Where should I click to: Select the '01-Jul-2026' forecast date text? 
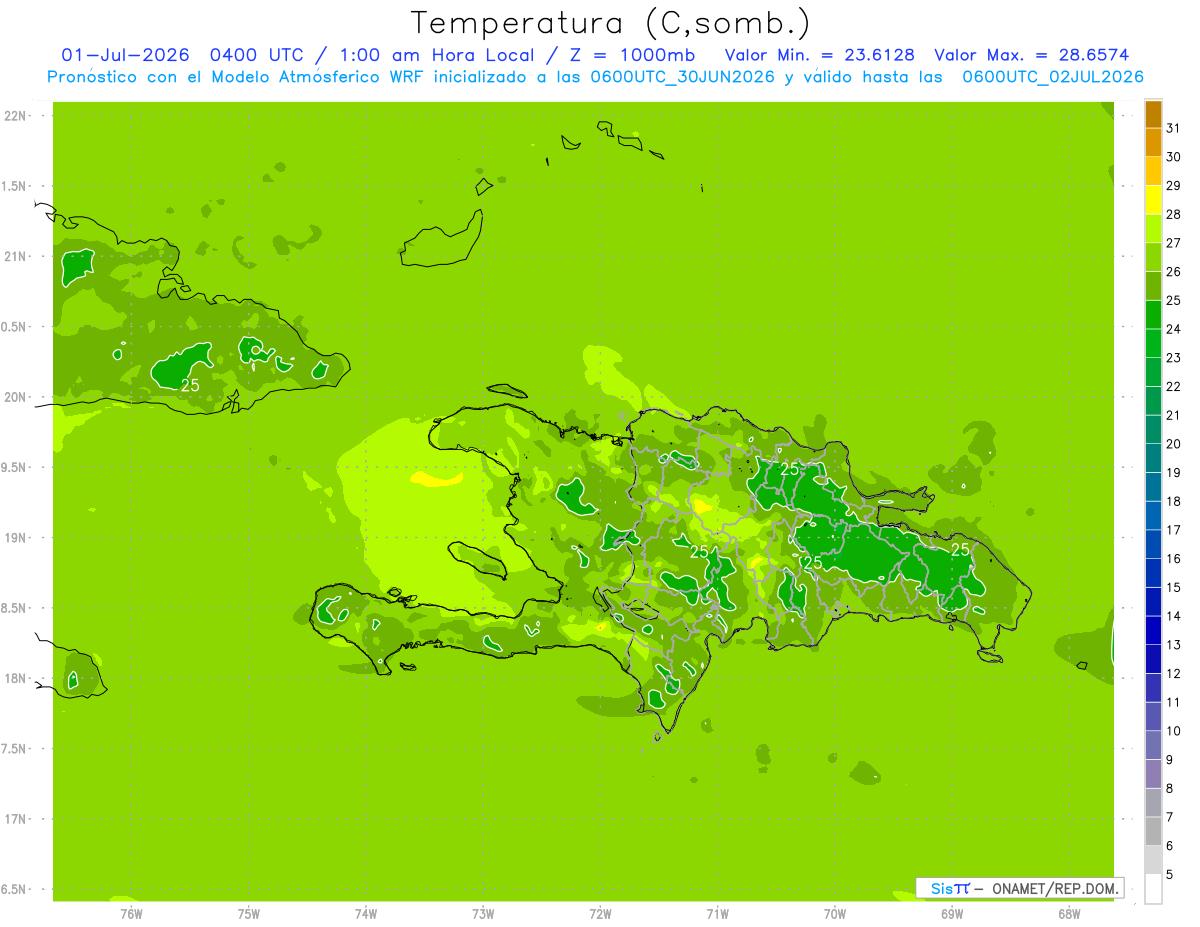126,55
